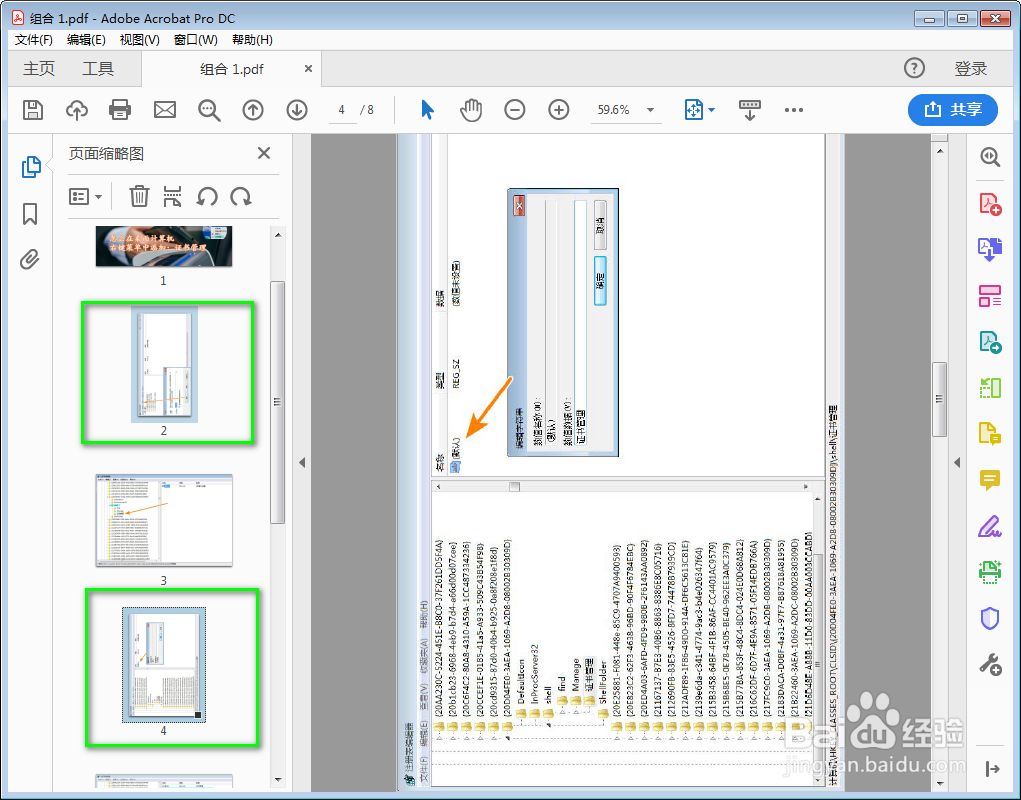Activate the hand pan tool
Image resolution: width=1021 pixels, height=800 pixels.
point(471,110)
